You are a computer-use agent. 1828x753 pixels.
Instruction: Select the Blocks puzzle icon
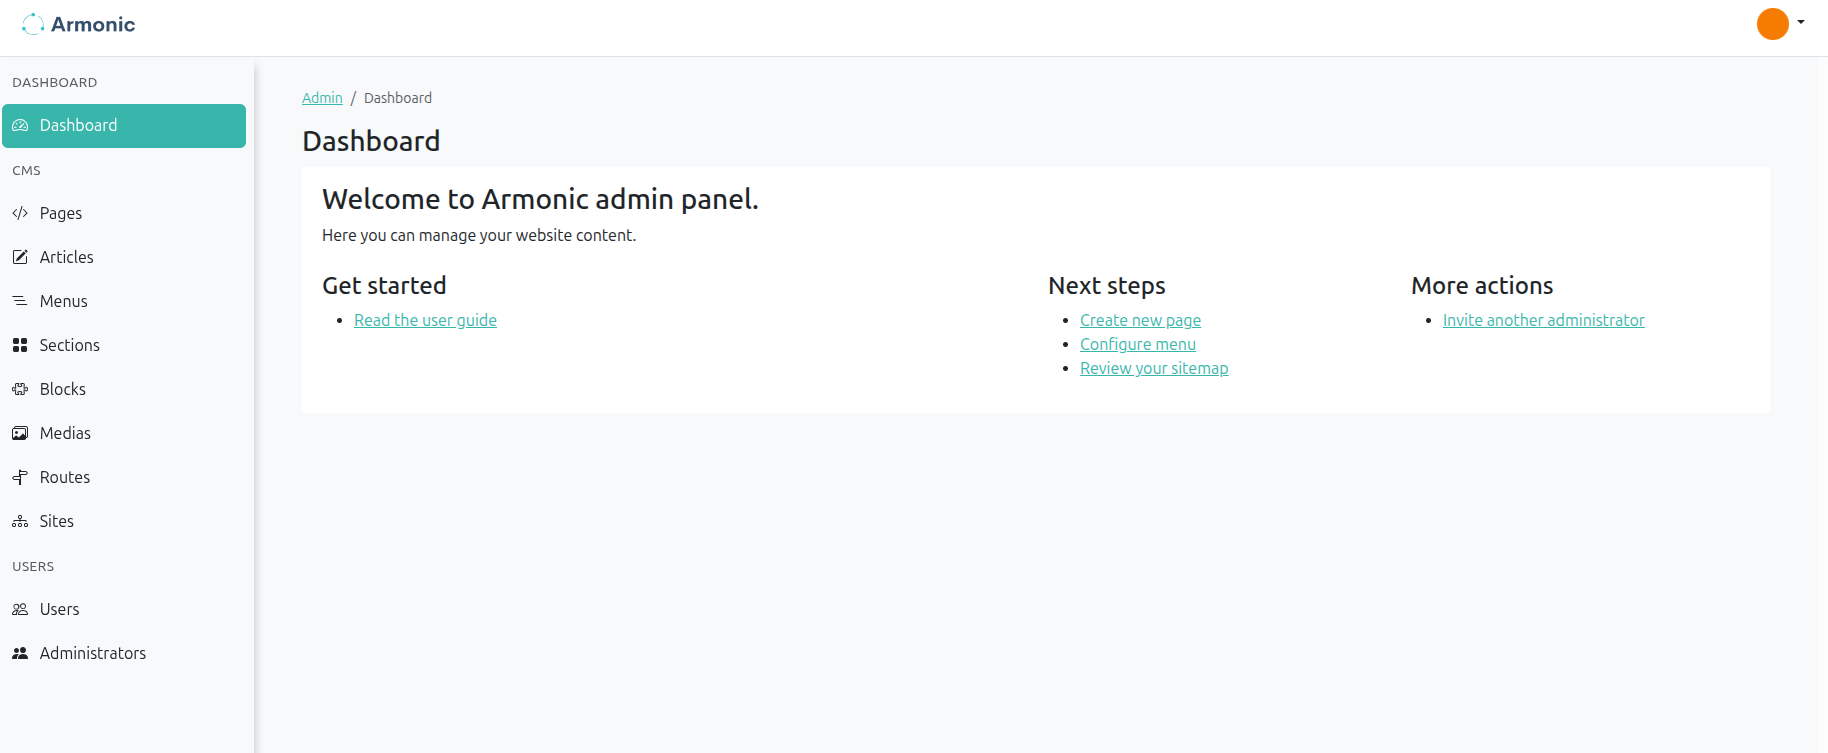click(20, 389)
